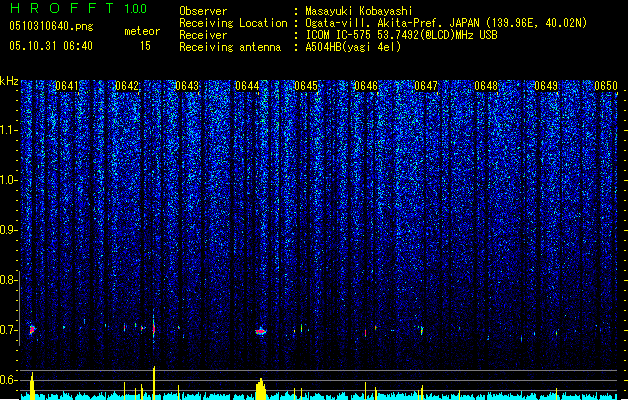Click the 0646 time marker
The height and width of the screenshot is (400, 629).
pos(366,86)
